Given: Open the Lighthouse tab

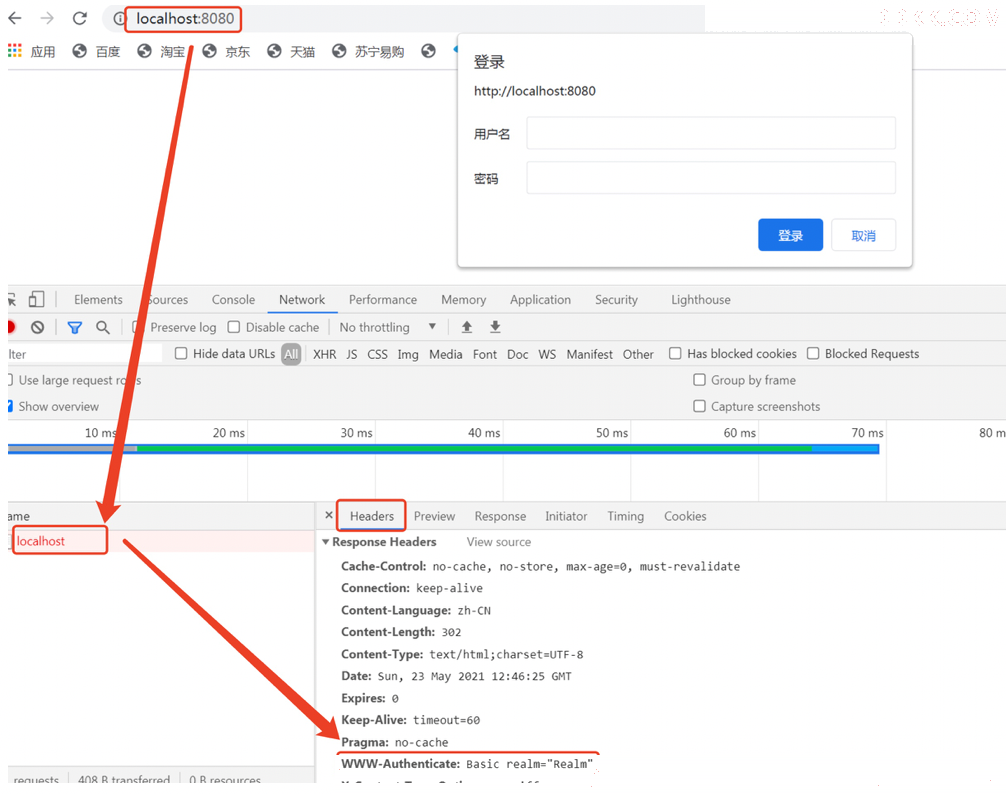Looking at the screenshot, I should 701,300.
